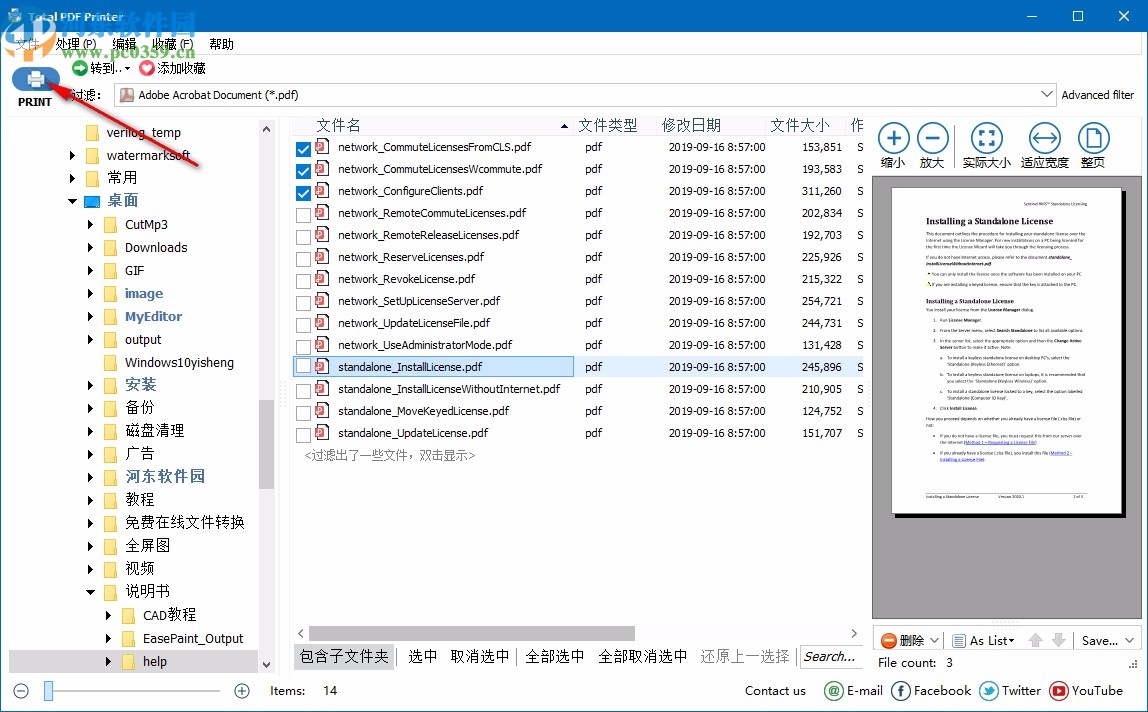Click the file list horizontal scrollbar
Screen dimensions: 1148x712
pos(472,633)
